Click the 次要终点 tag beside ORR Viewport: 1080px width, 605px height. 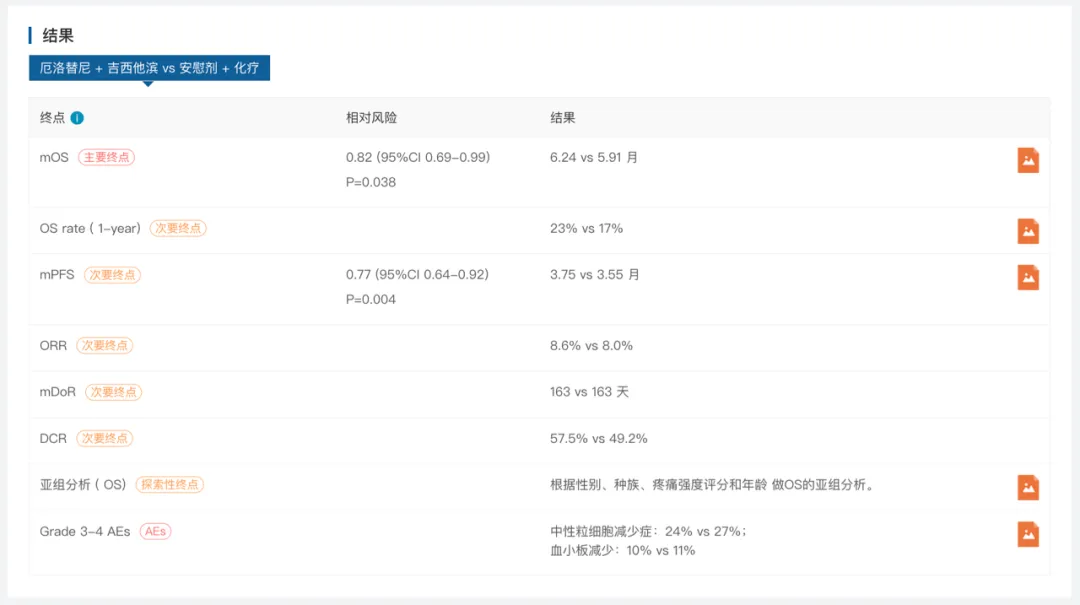(x=105, y=345)
